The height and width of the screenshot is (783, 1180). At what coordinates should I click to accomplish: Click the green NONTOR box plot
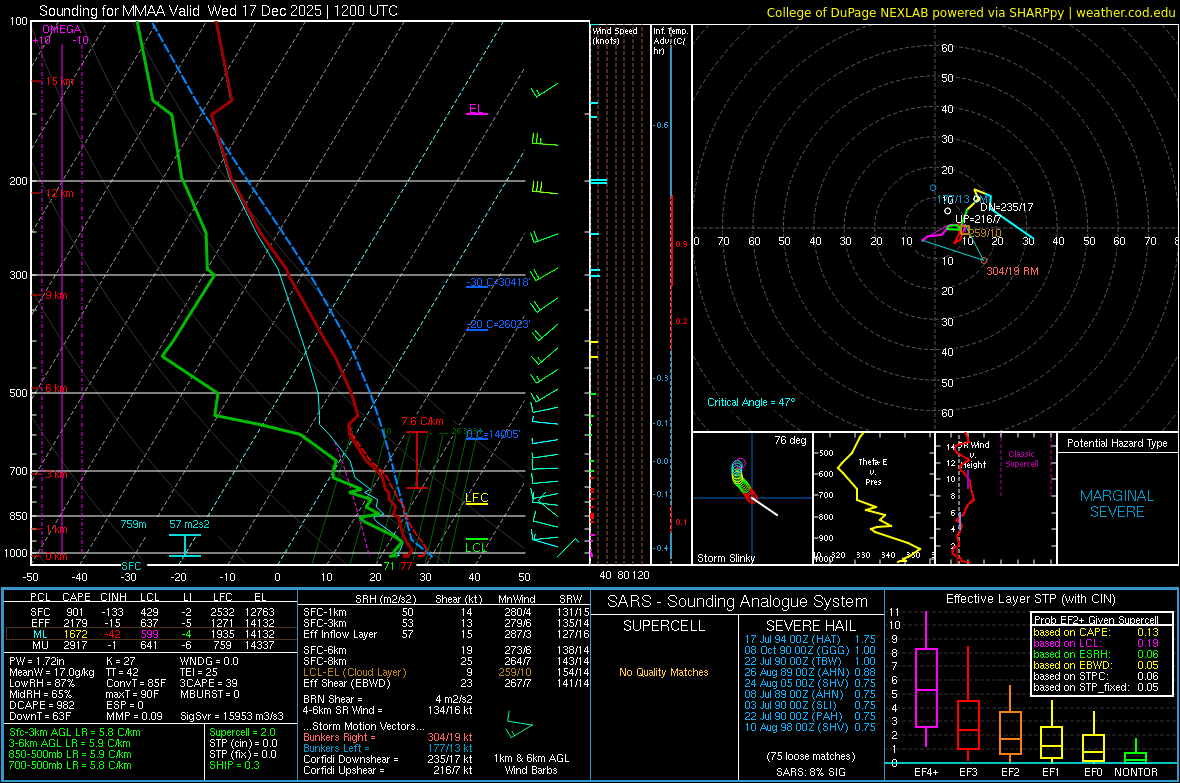(x=1135, y=752)
